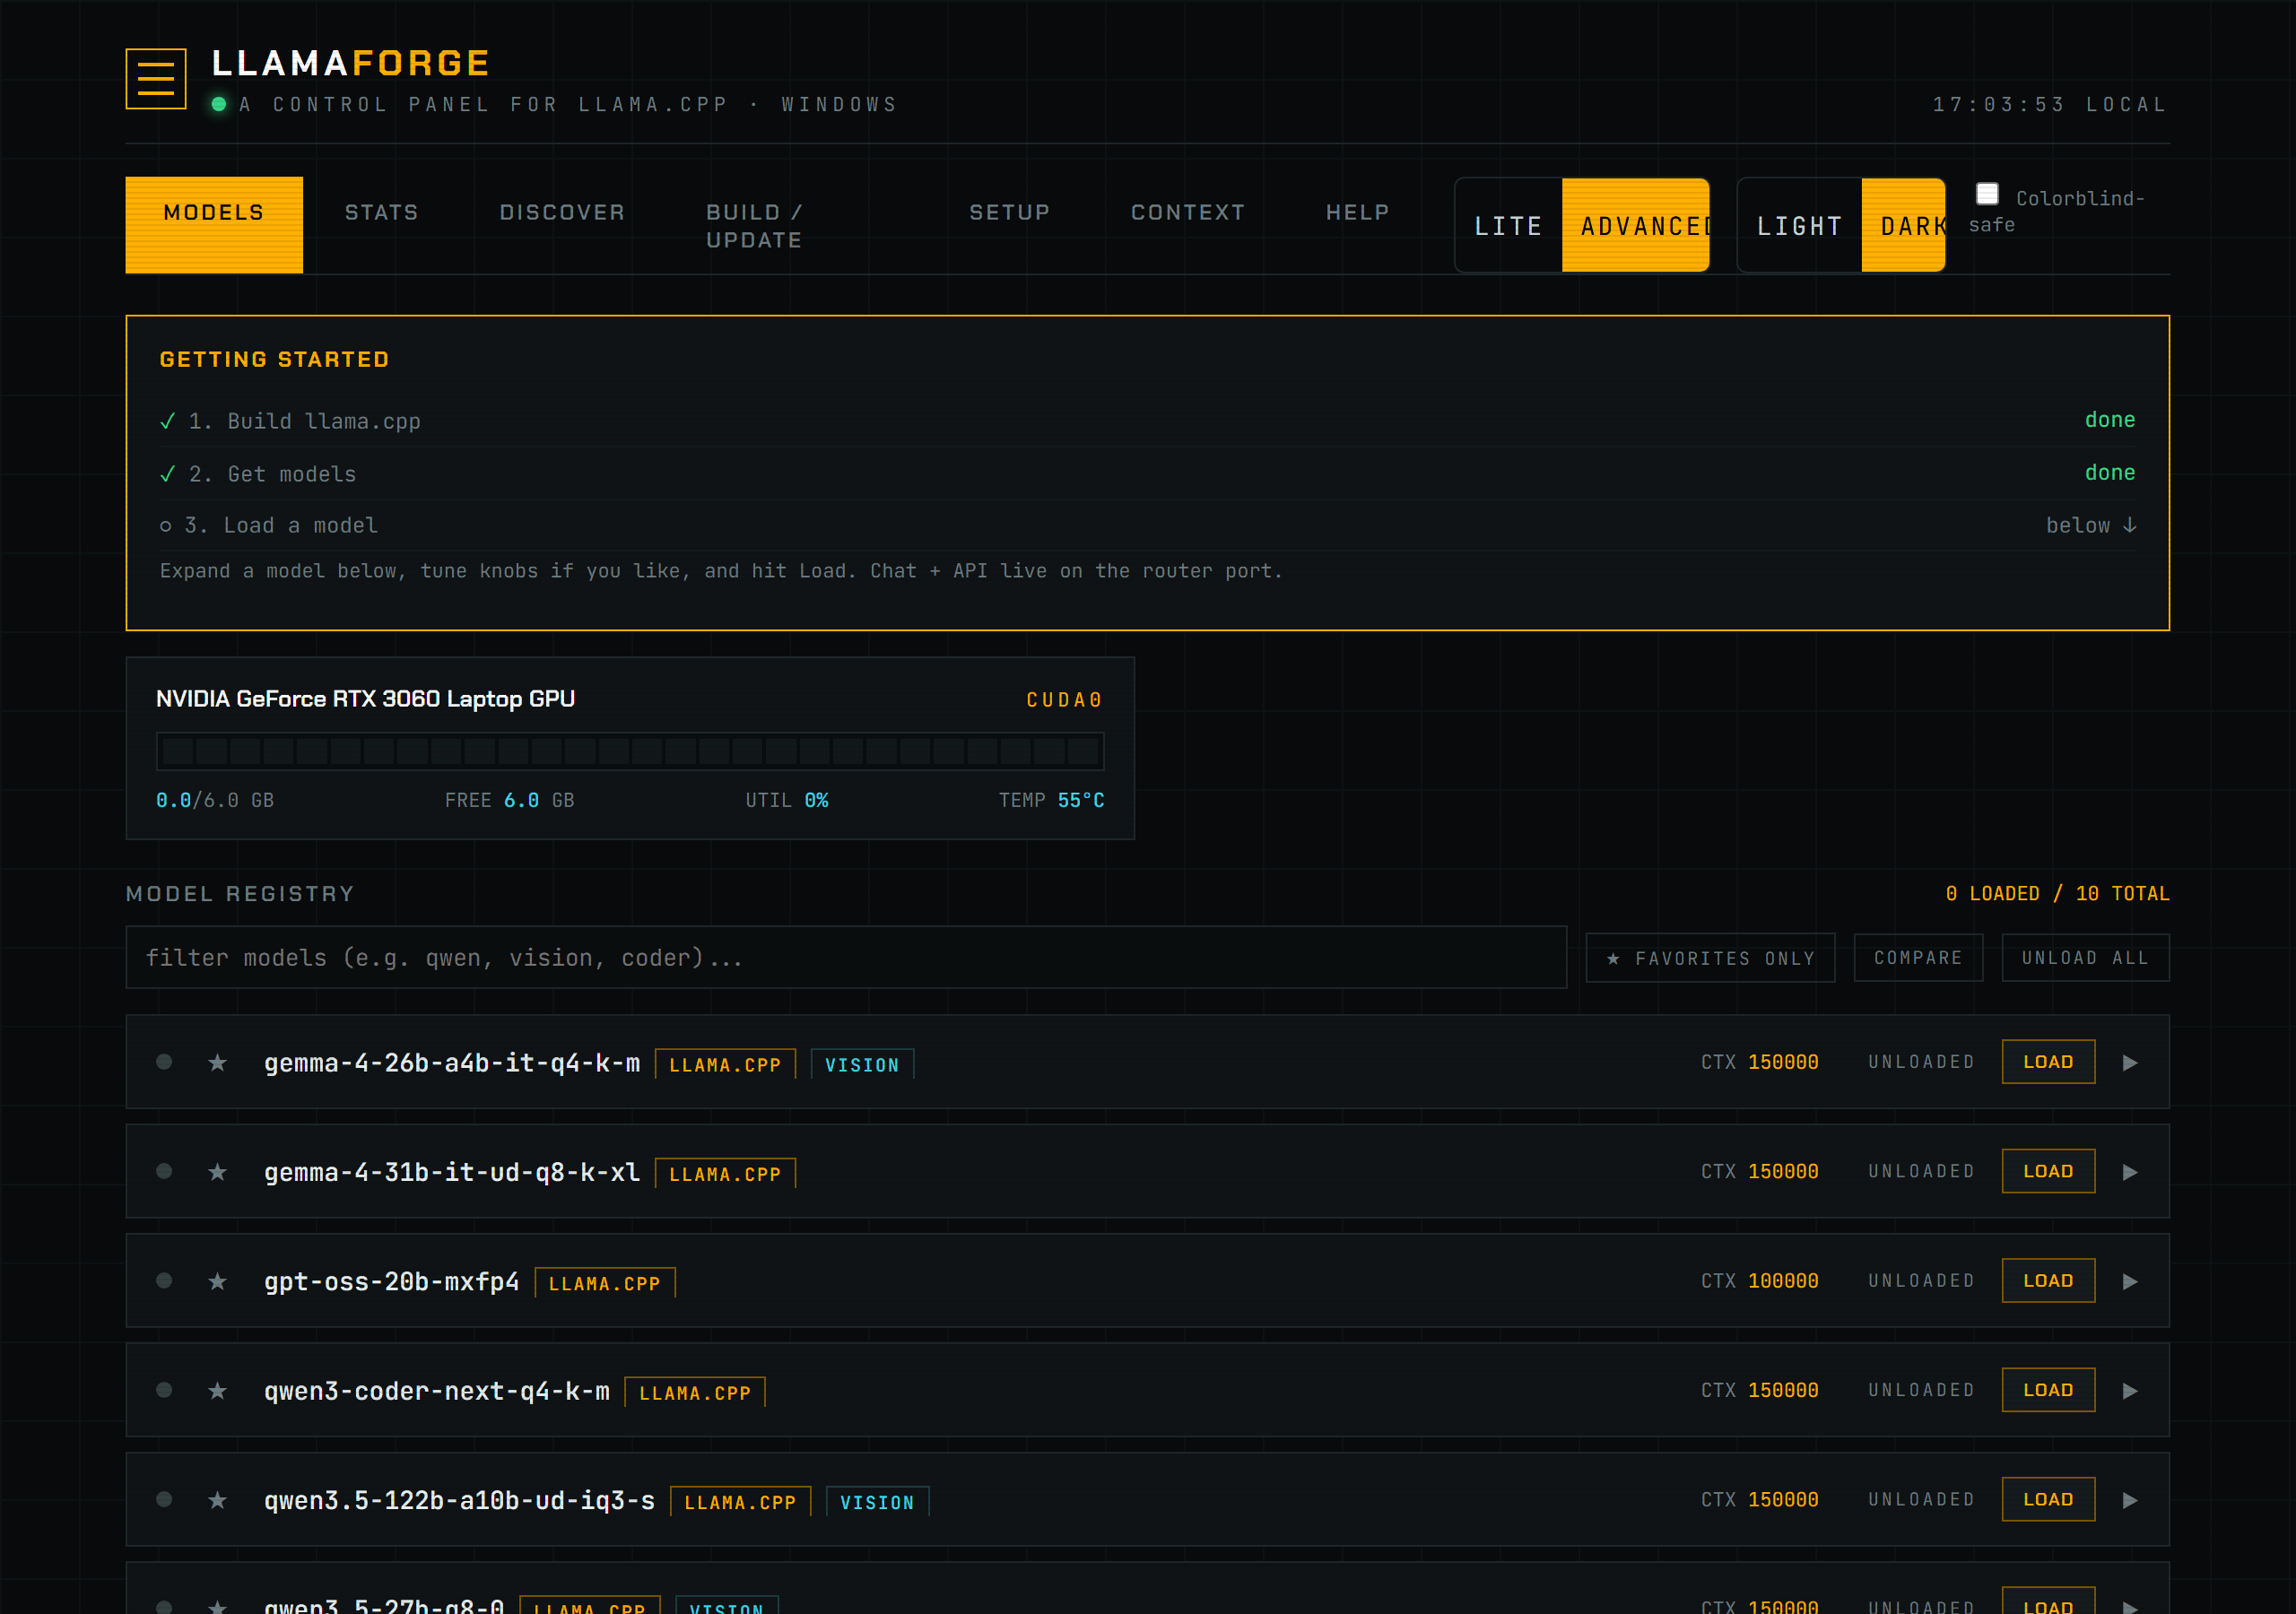The width and height of the screenshot is (2296, 1614).
Task: Click the TEMP 55°C reading
Action: (1051, 800)
